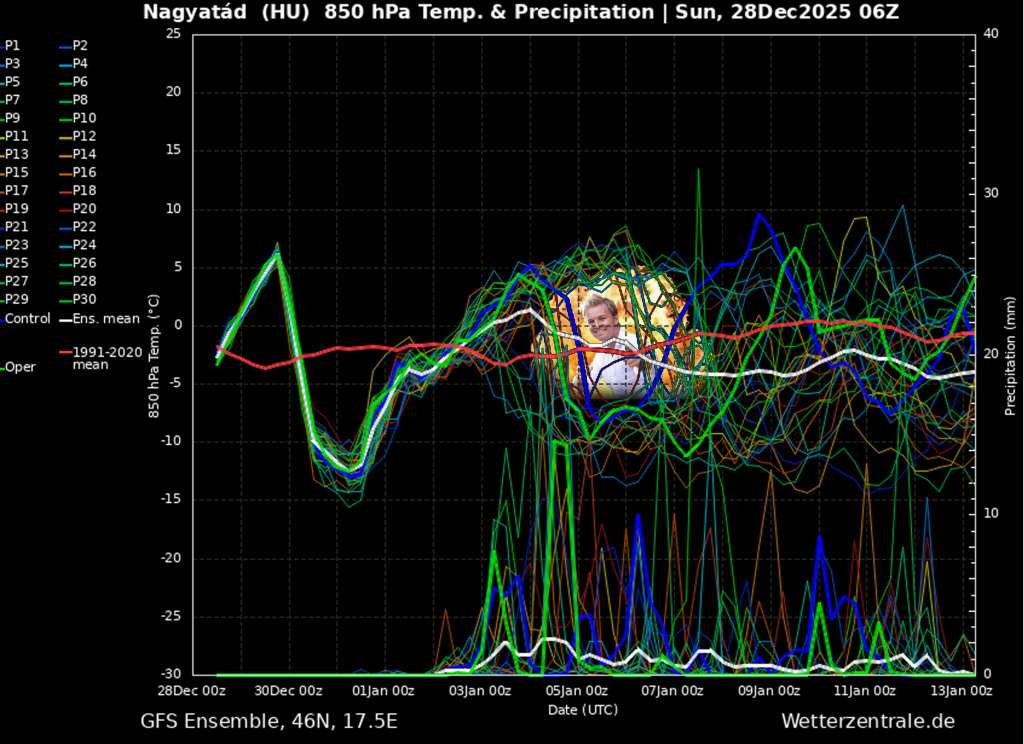Screen dimensions: 1024x744
Task: Click the Date (UTC) axis label
Action: click(582, 709)
